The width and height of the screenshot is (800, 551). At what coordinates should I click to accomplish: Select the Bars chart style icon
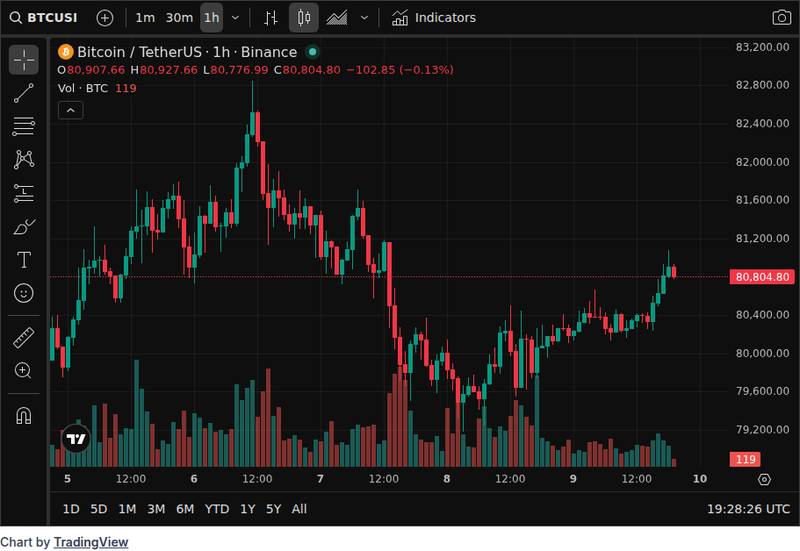(271, 18)
